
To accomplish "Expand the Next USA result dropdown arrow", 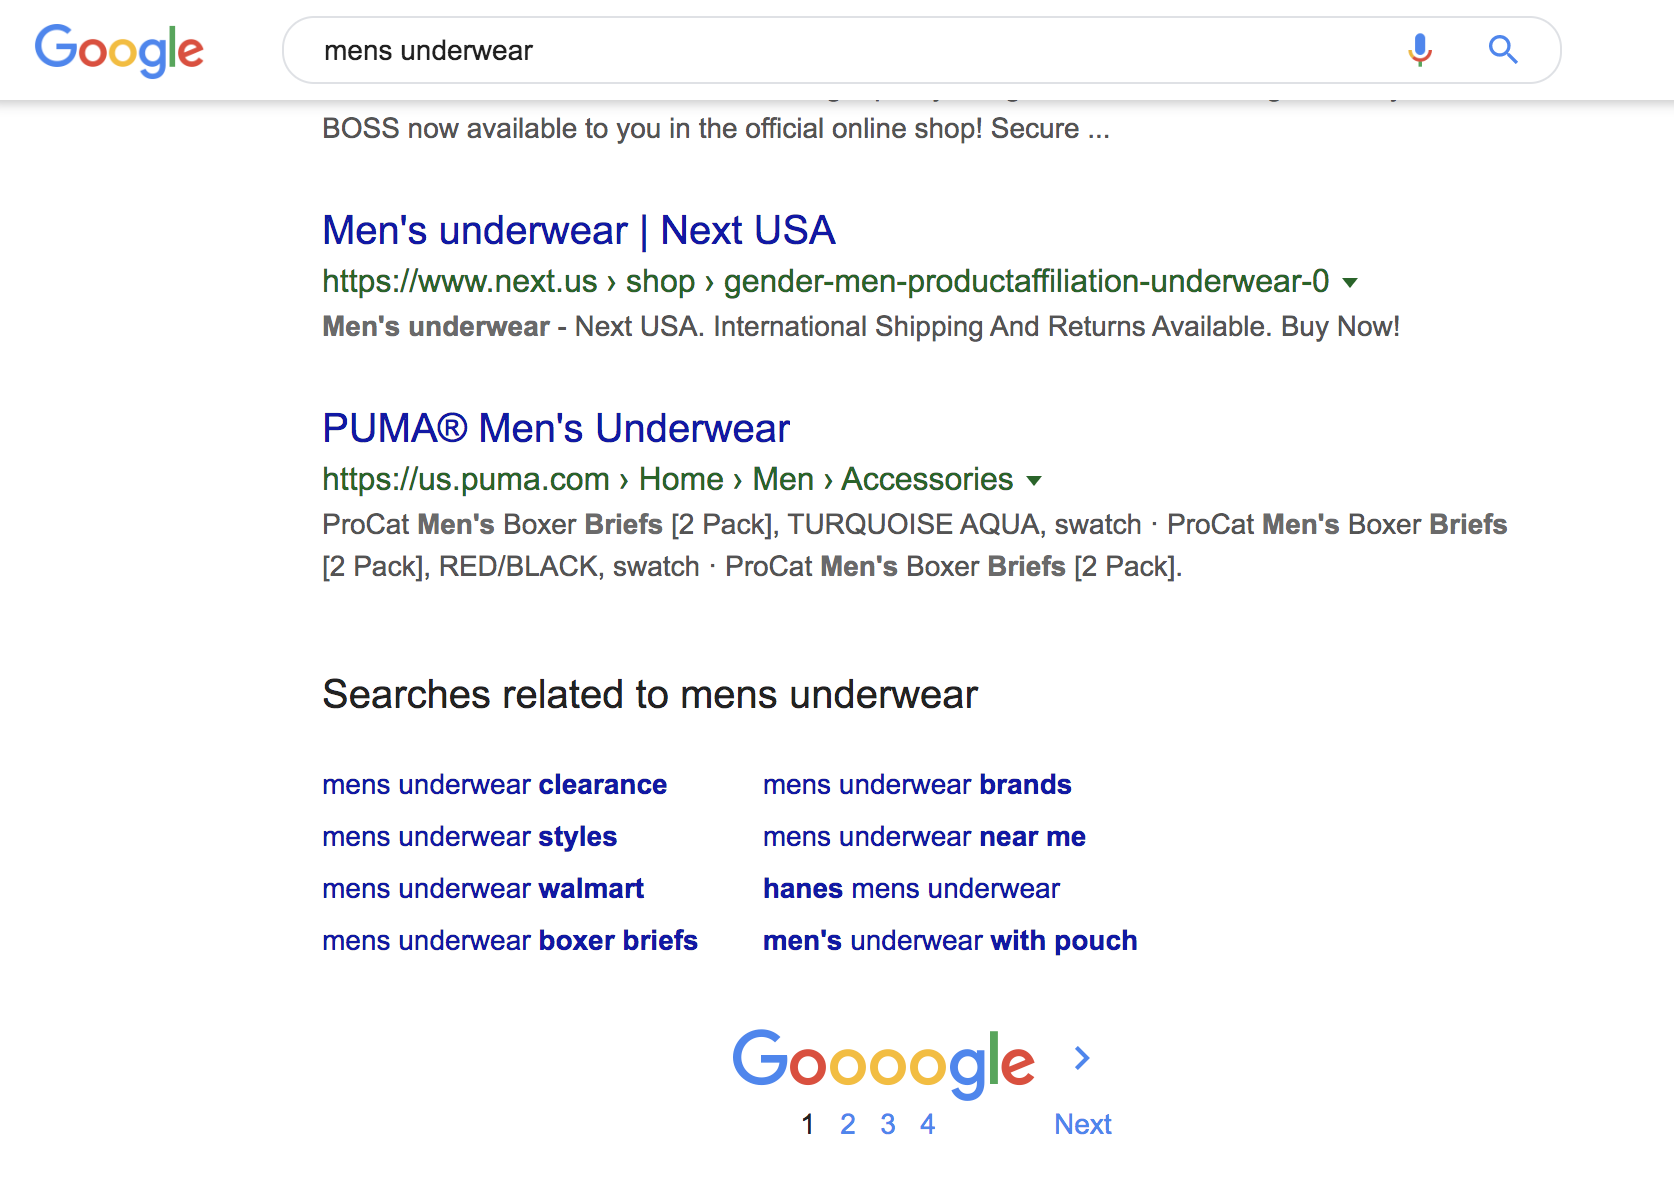I will [1350, 283].
